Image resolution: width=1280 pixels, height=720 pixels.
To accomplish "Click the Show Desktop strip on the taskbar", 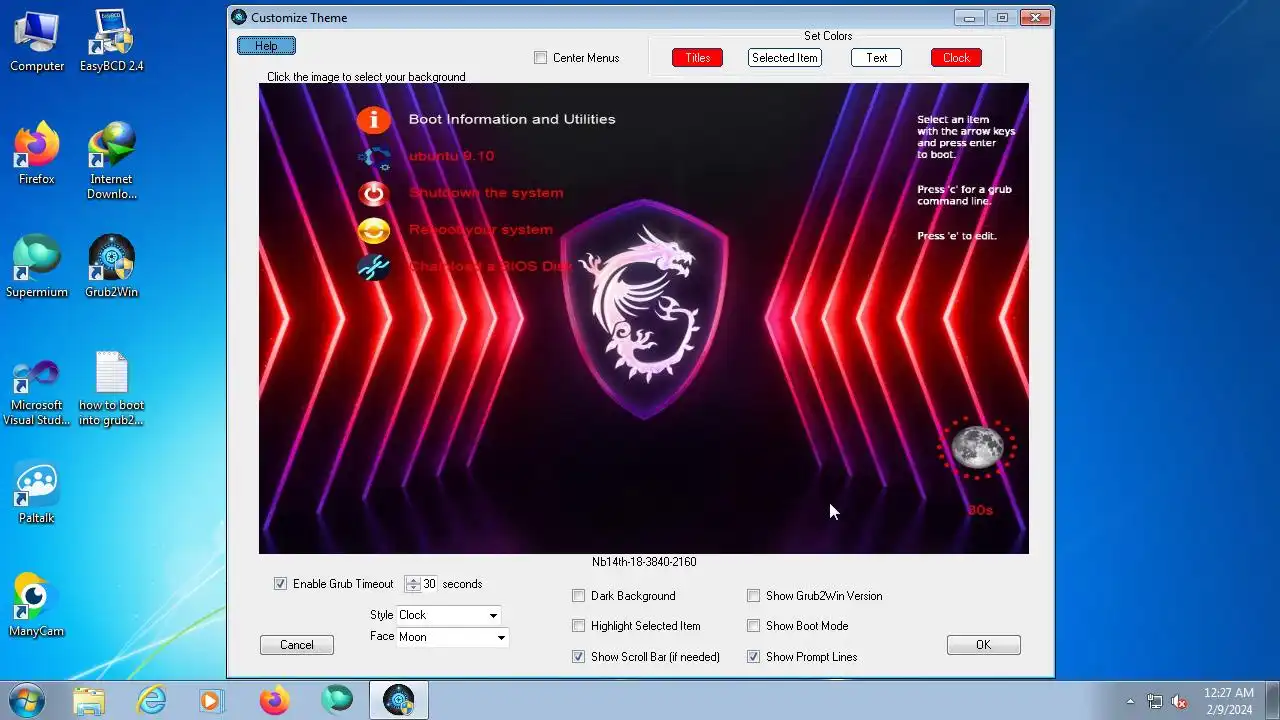I will pos(1272,701).
